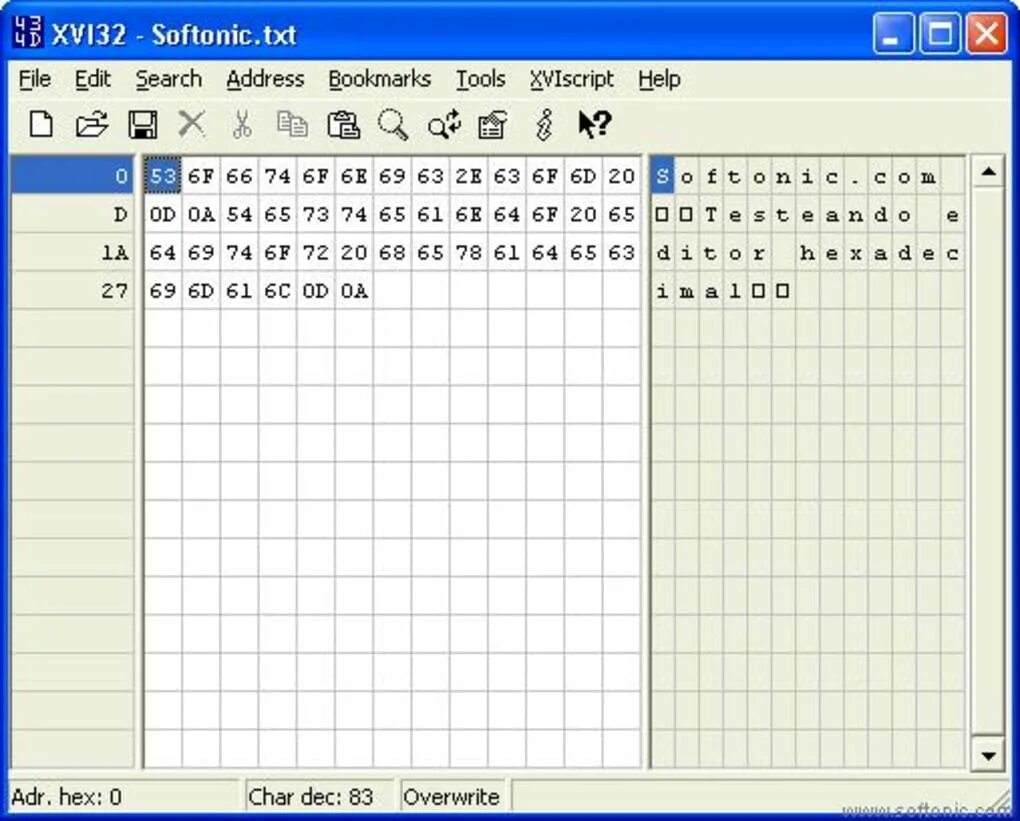The width and height of the screenshot is (1020, 821).
Task: Click the 'Adr. hex: 0' status field
Action: (124, 796)
